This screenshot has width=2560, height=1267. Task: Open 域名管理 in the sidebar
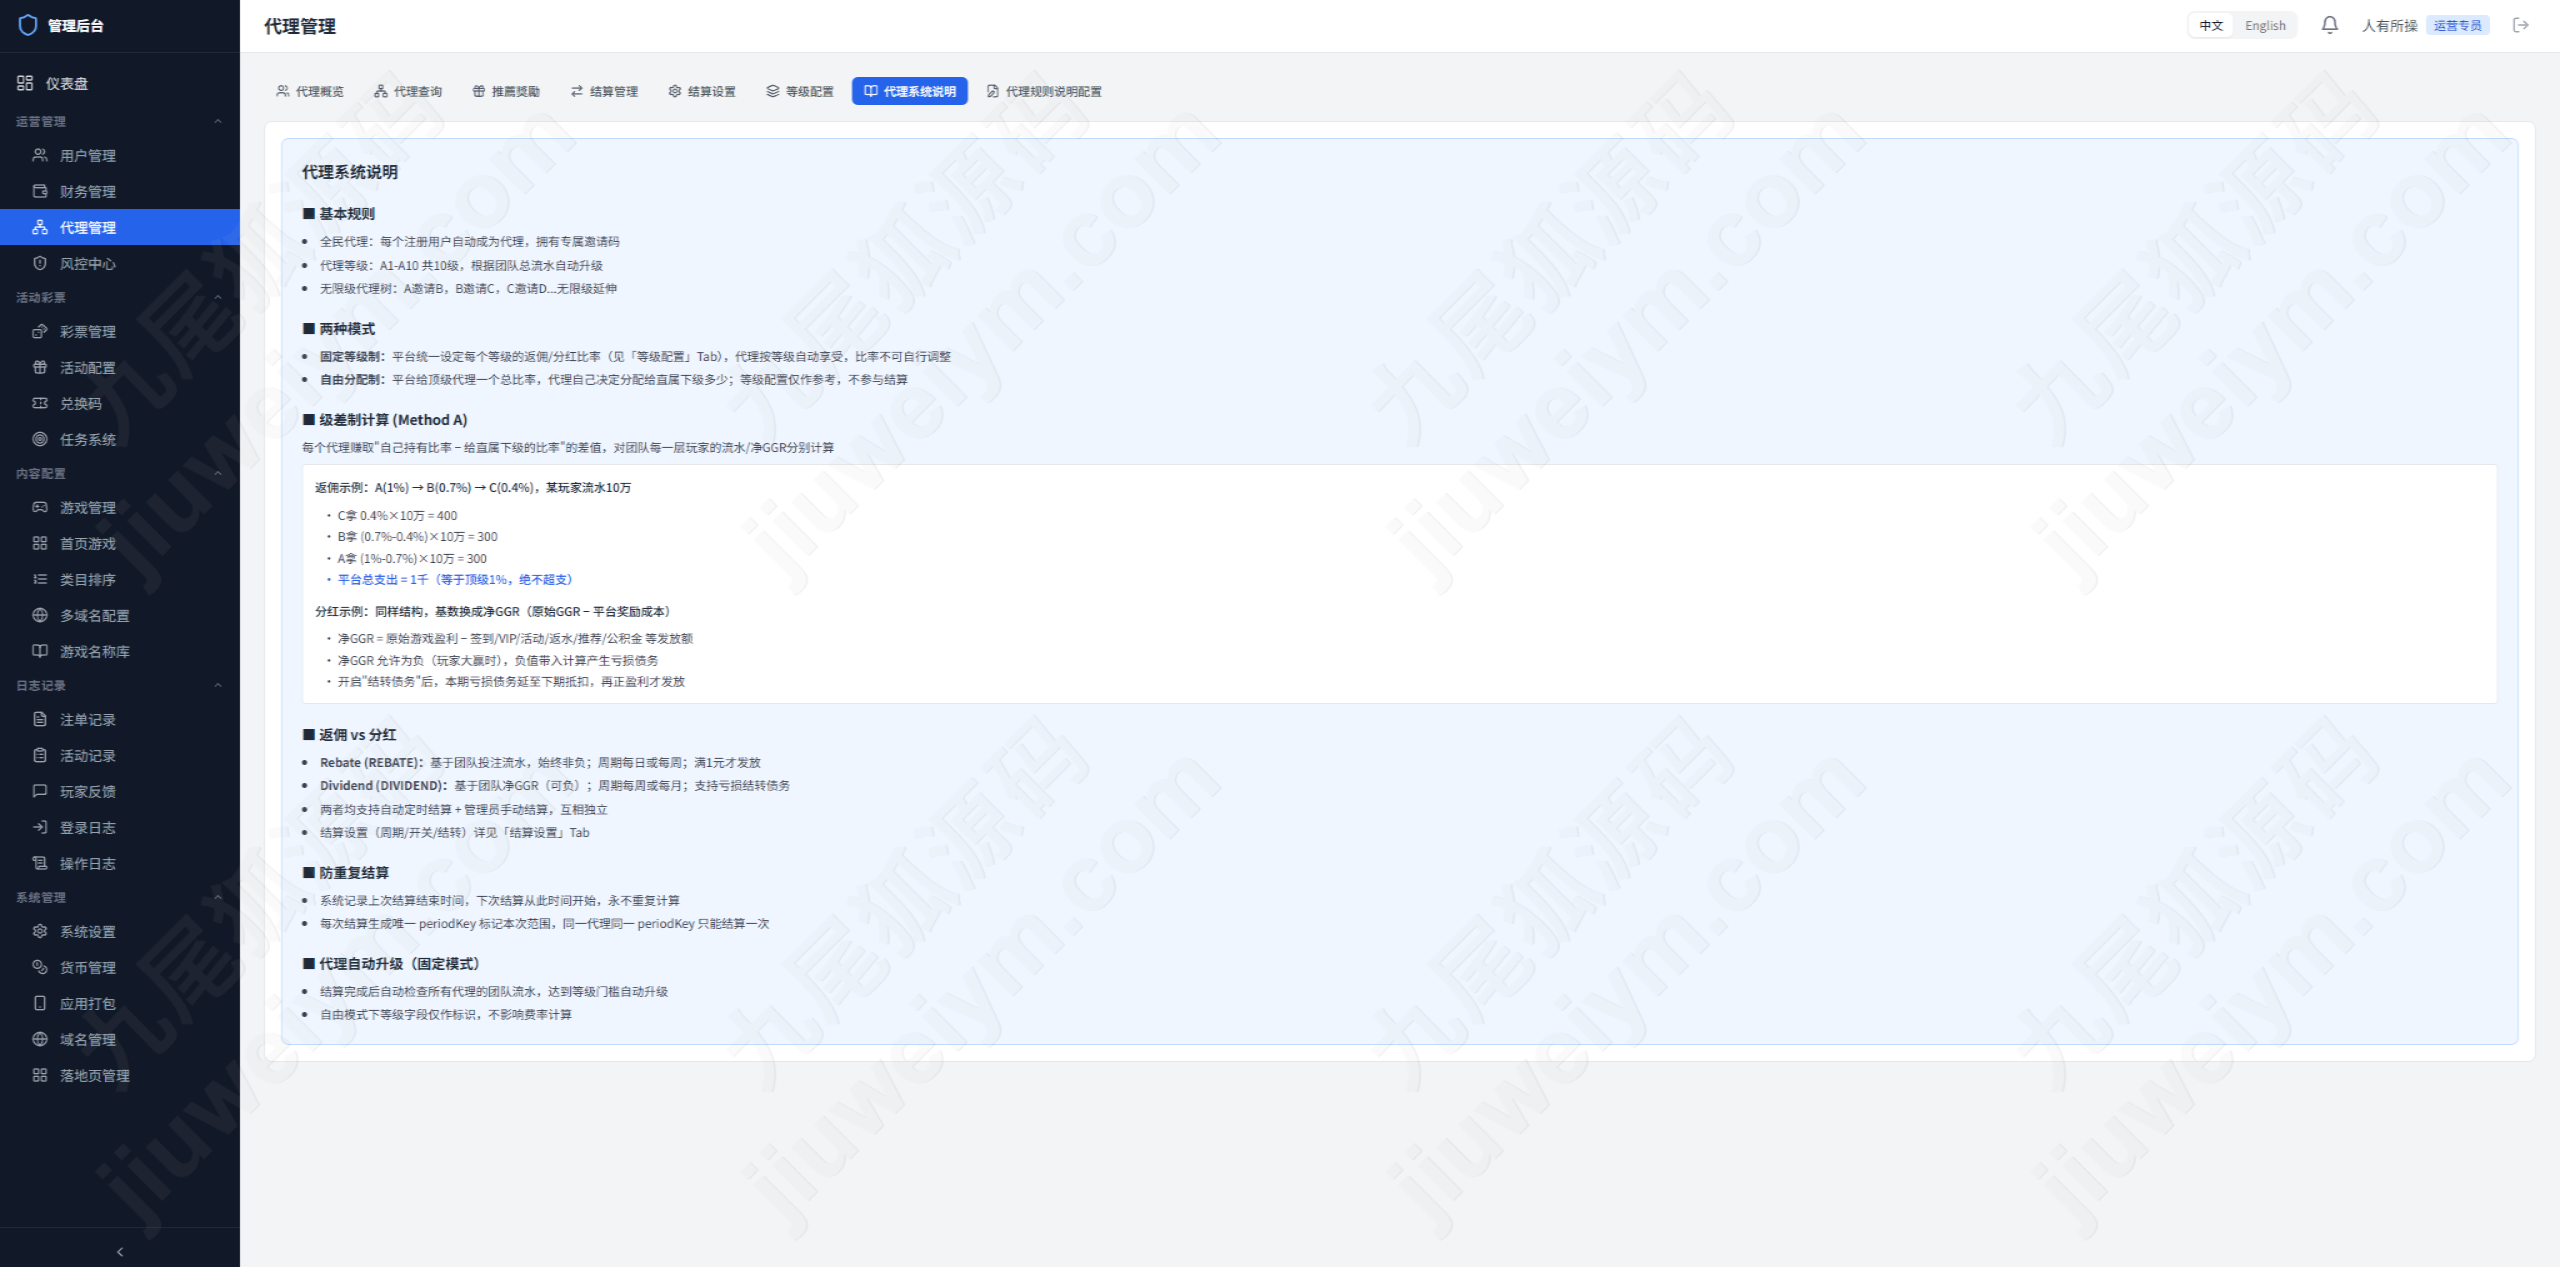click(x=120, y=1039)
